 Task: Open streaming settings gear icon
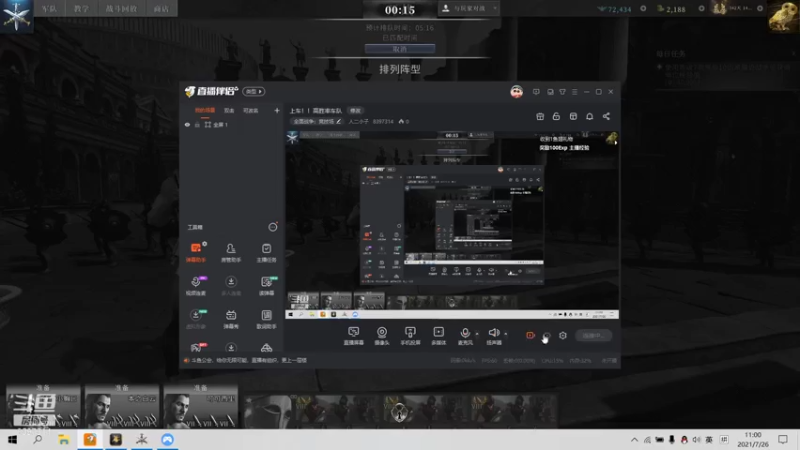563,335
